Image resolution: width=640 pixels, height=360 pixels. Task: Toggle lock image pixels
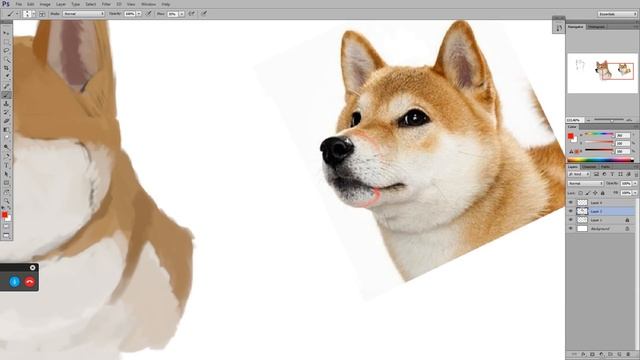588,193
